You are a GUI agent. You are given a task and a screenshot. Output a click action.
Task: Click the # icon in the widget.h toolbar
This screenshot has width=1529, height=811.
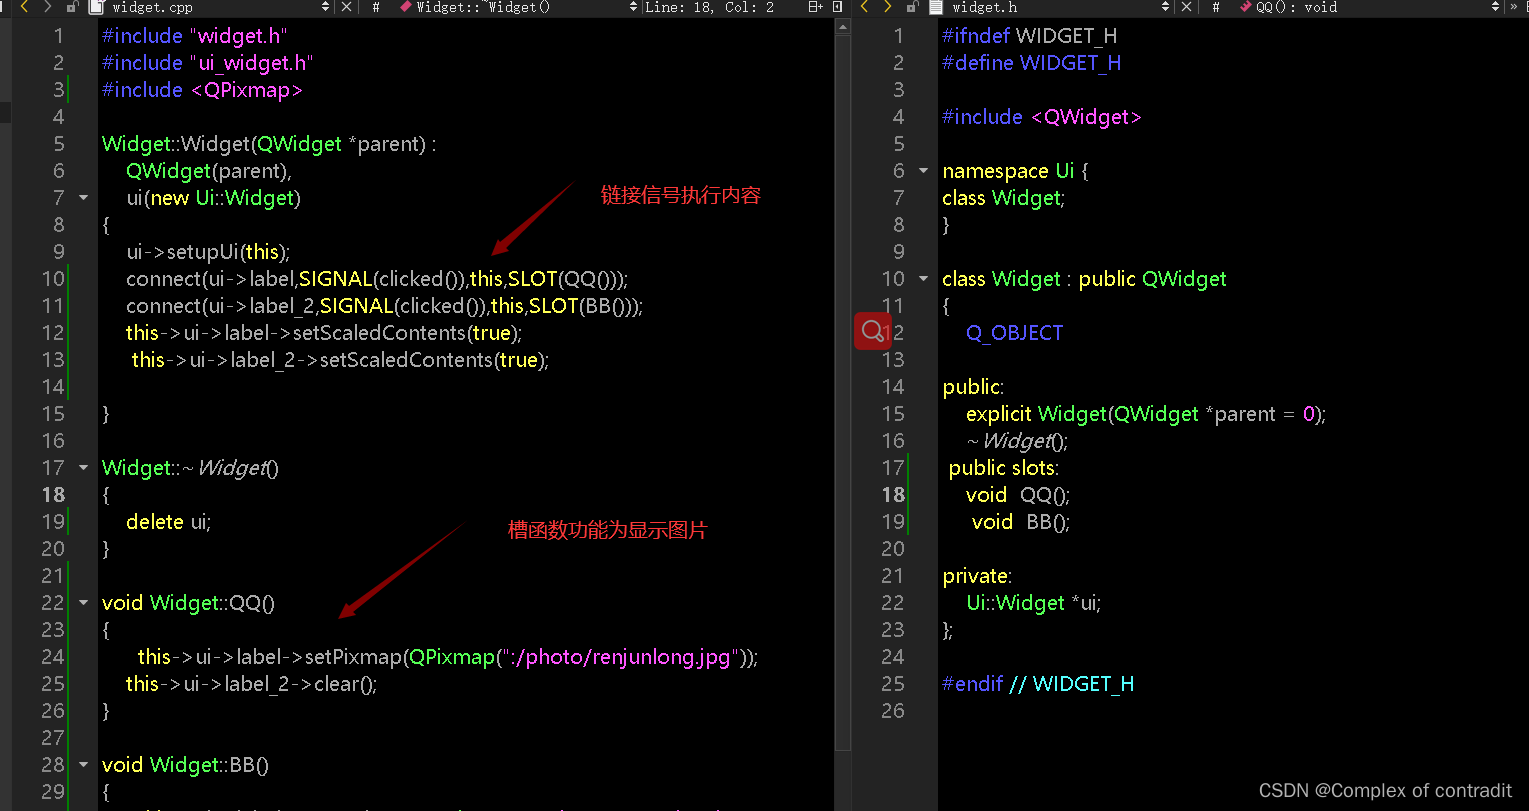[1216, 6]
